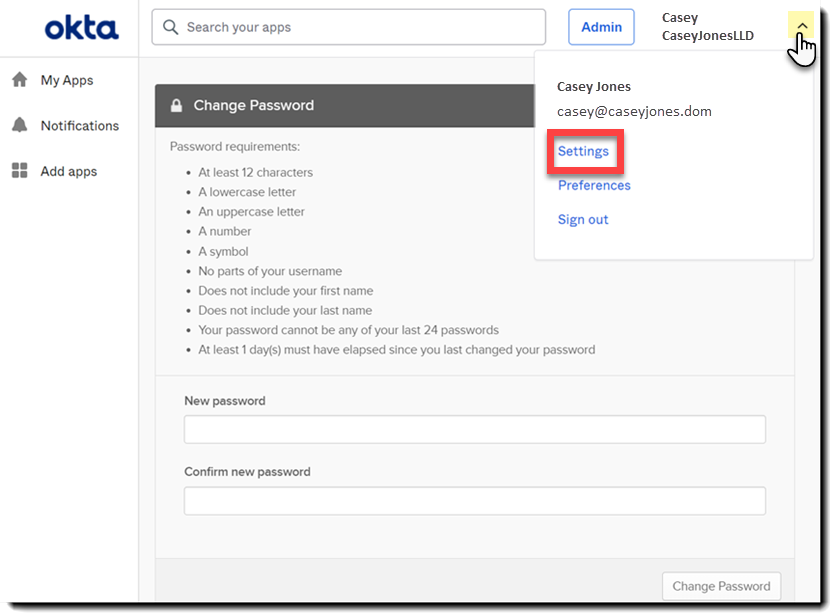Click the Admin button
The image size is (830, 614).
point(601,27)
